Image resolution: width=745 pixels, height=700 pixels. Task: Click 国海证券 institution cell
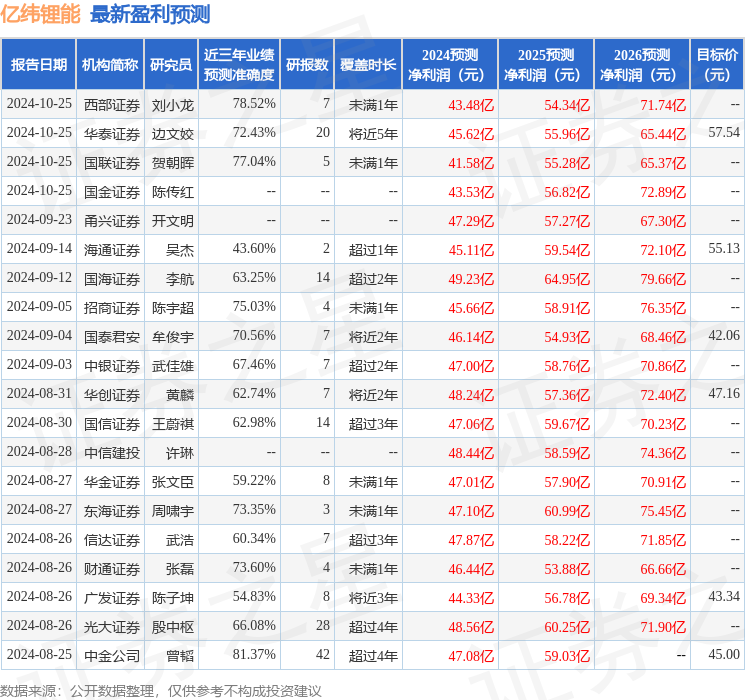[x=112, y=279]
